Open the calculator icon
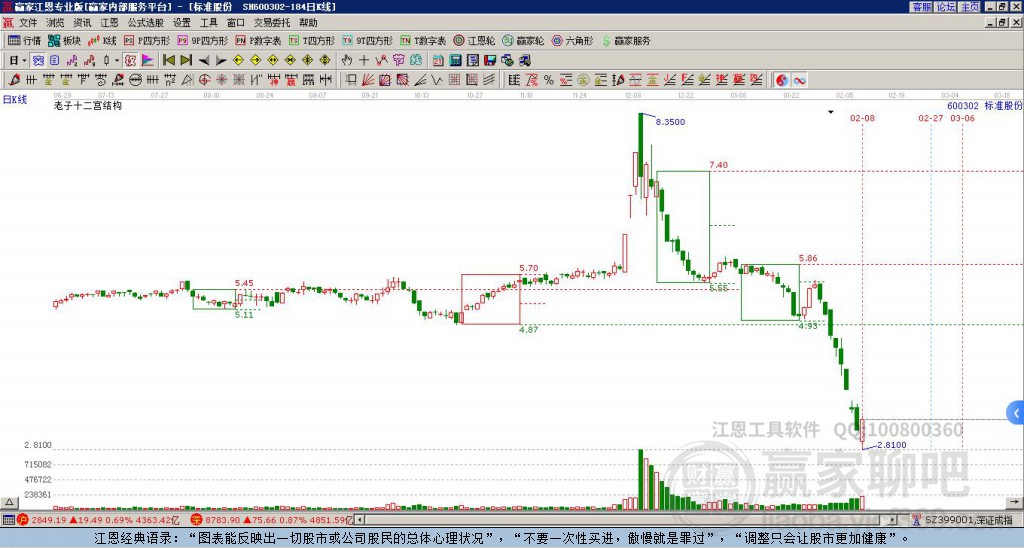 point(455,60)
